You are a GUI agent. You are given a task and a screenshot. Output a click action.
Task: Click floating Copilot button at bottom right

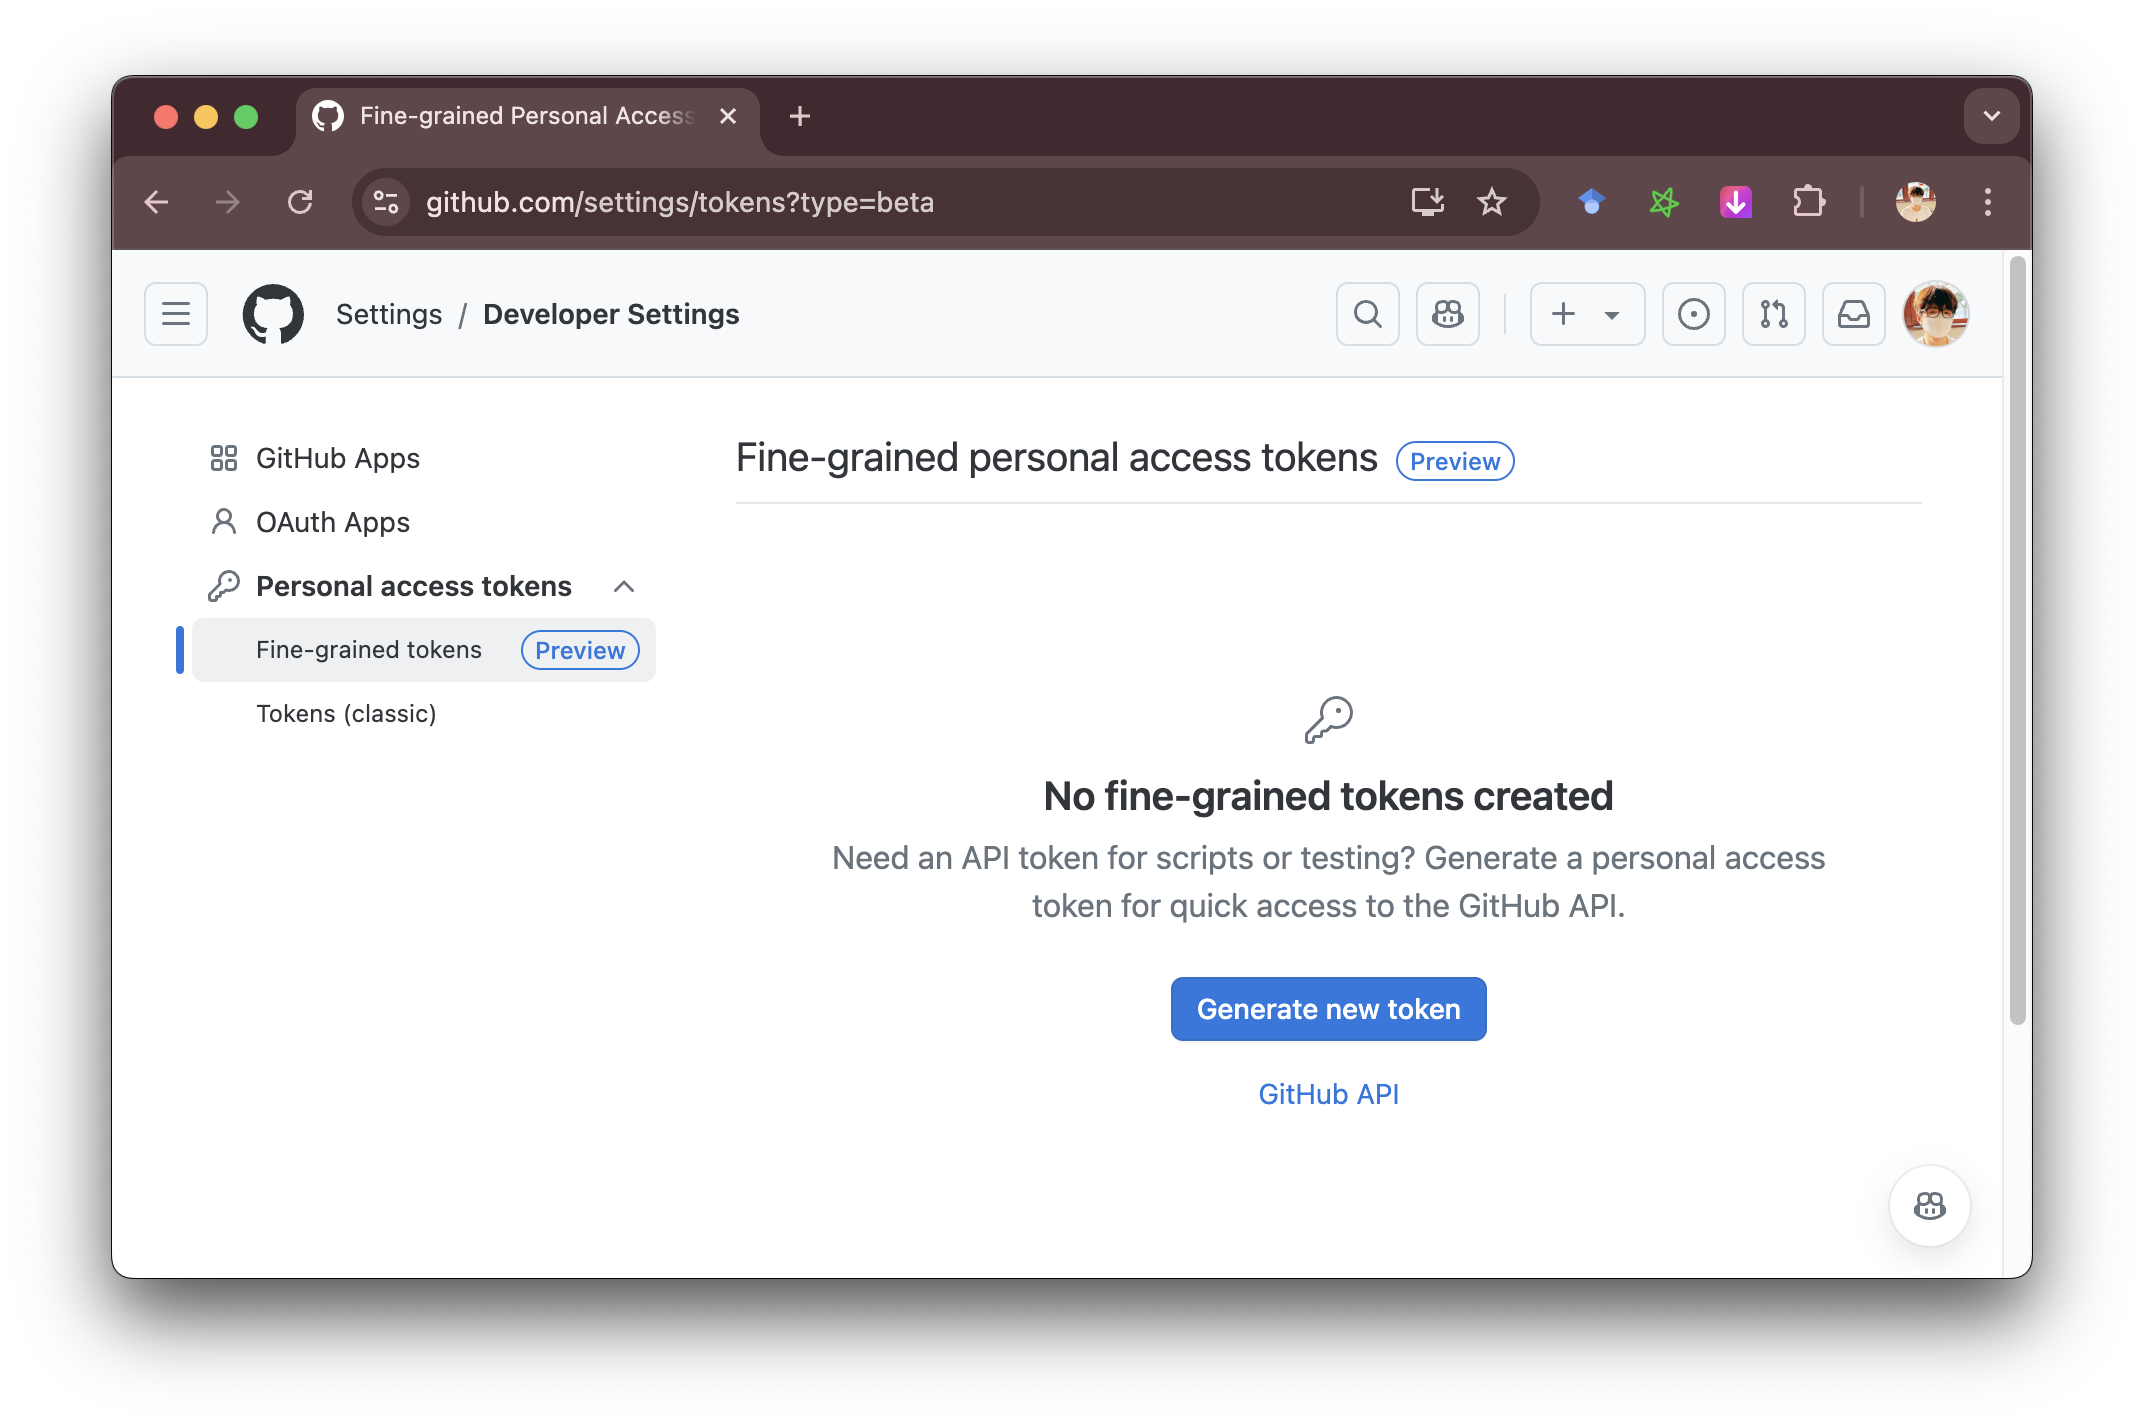[1929, 1206]
